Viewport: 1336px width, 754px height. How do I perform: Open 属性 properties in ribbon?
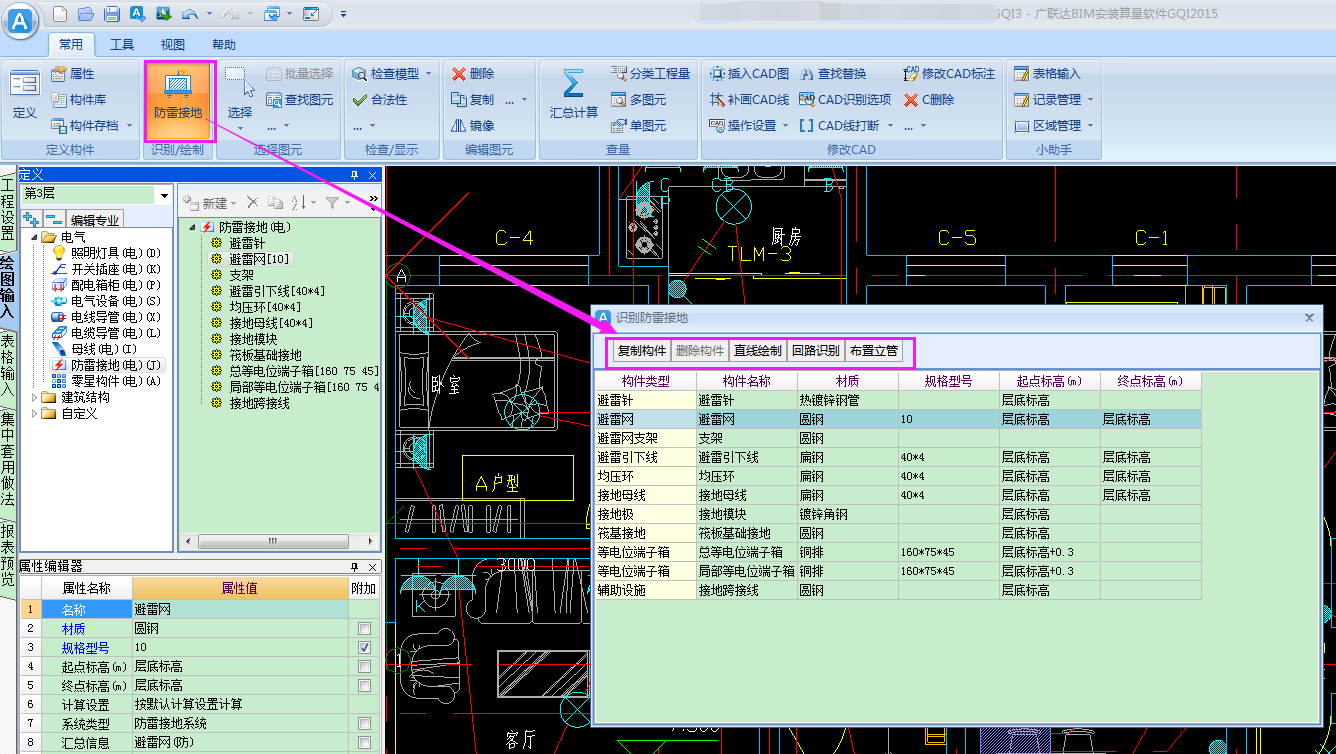click(72, 74)
